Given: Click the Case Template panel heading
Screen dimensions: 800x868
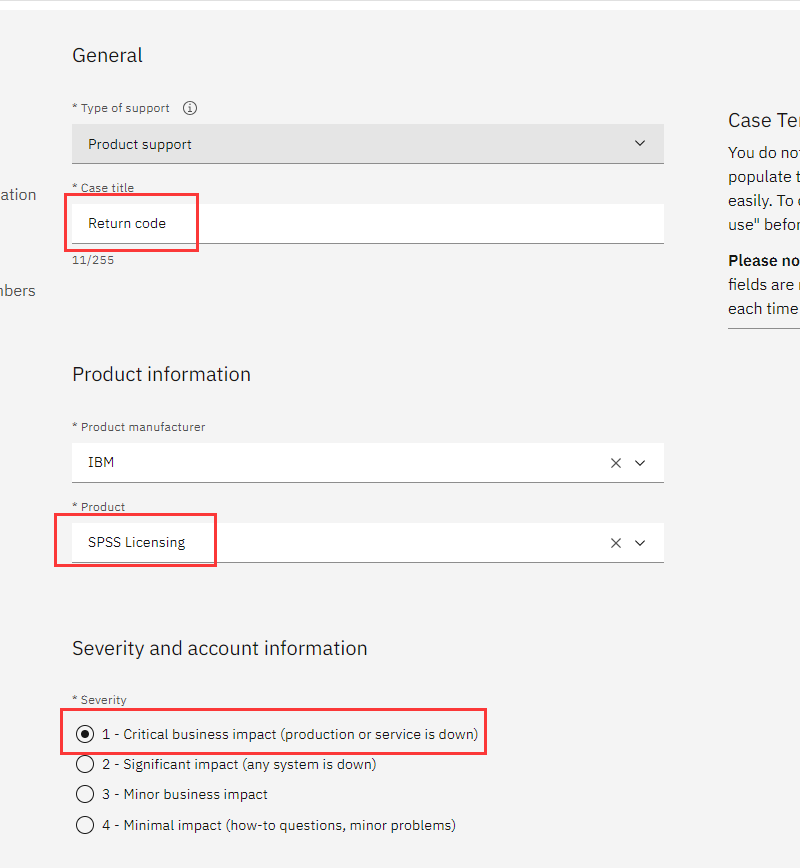Looking at the screenshot, I should point(763,120).
